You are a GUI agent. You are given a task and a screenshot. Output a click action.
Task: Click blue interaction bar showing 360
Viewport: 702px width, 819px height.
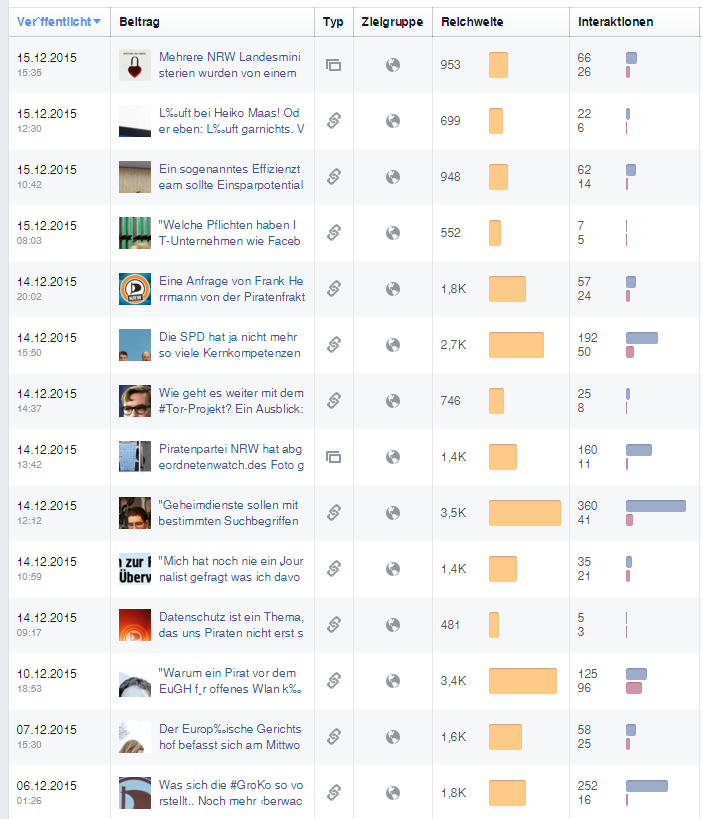(656, 506)
